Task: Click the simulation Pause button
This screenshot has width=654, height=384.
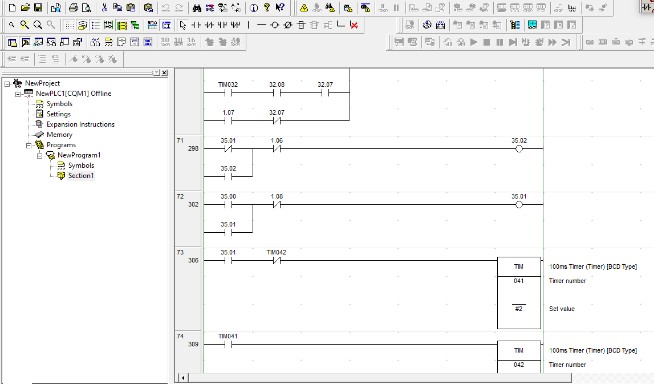Action: point(500,42)
